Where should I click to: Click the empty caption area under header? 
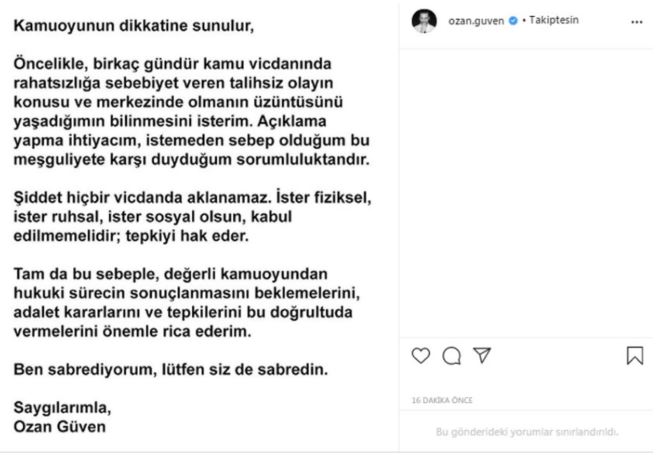point(527,193)
